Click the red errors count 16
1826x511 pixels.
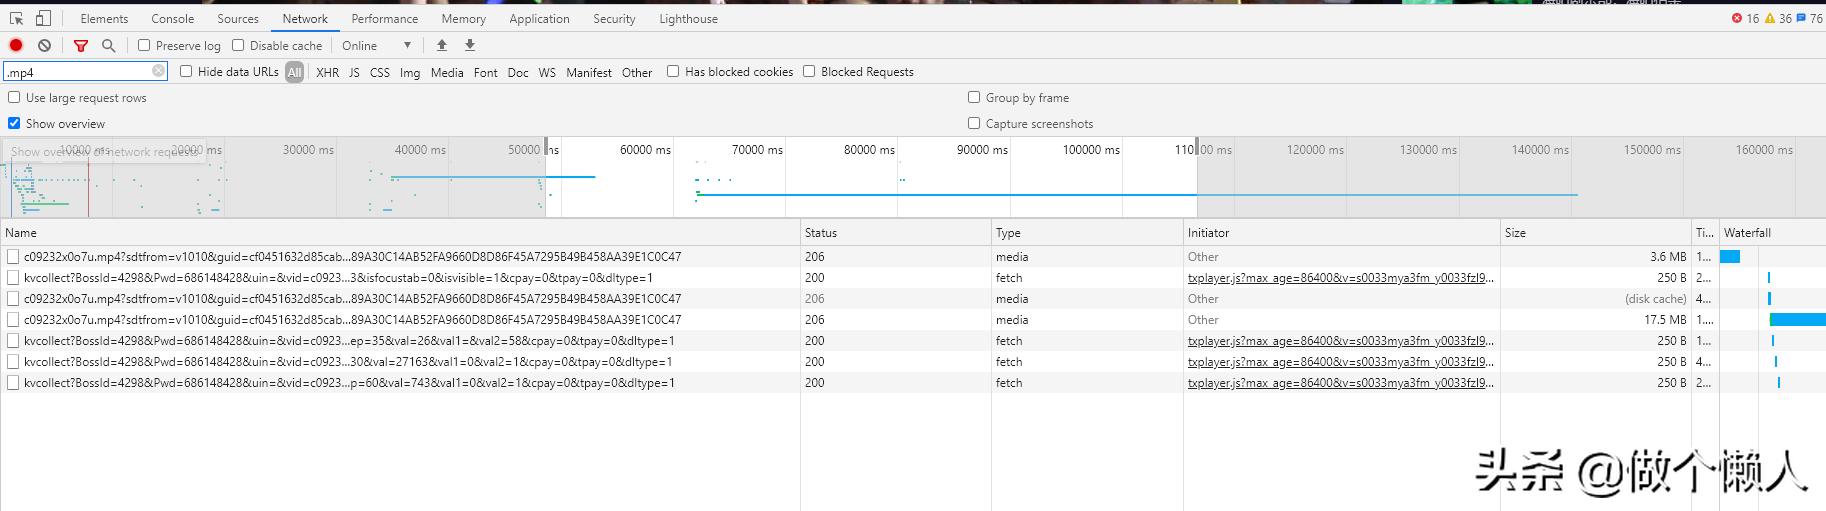pos(1745,18)
